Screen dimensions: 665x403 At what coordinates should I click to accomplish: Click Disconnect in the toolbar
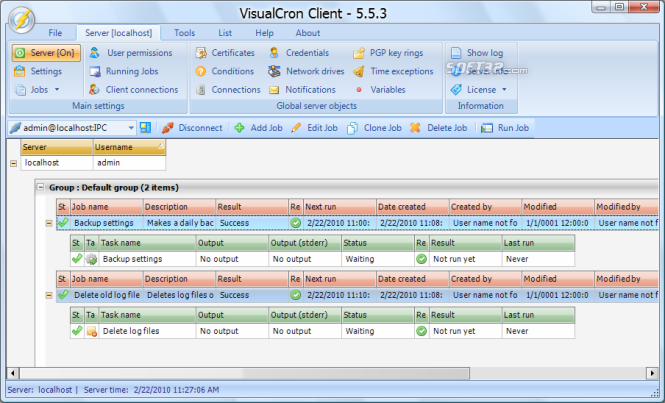(x=192, y=128)
